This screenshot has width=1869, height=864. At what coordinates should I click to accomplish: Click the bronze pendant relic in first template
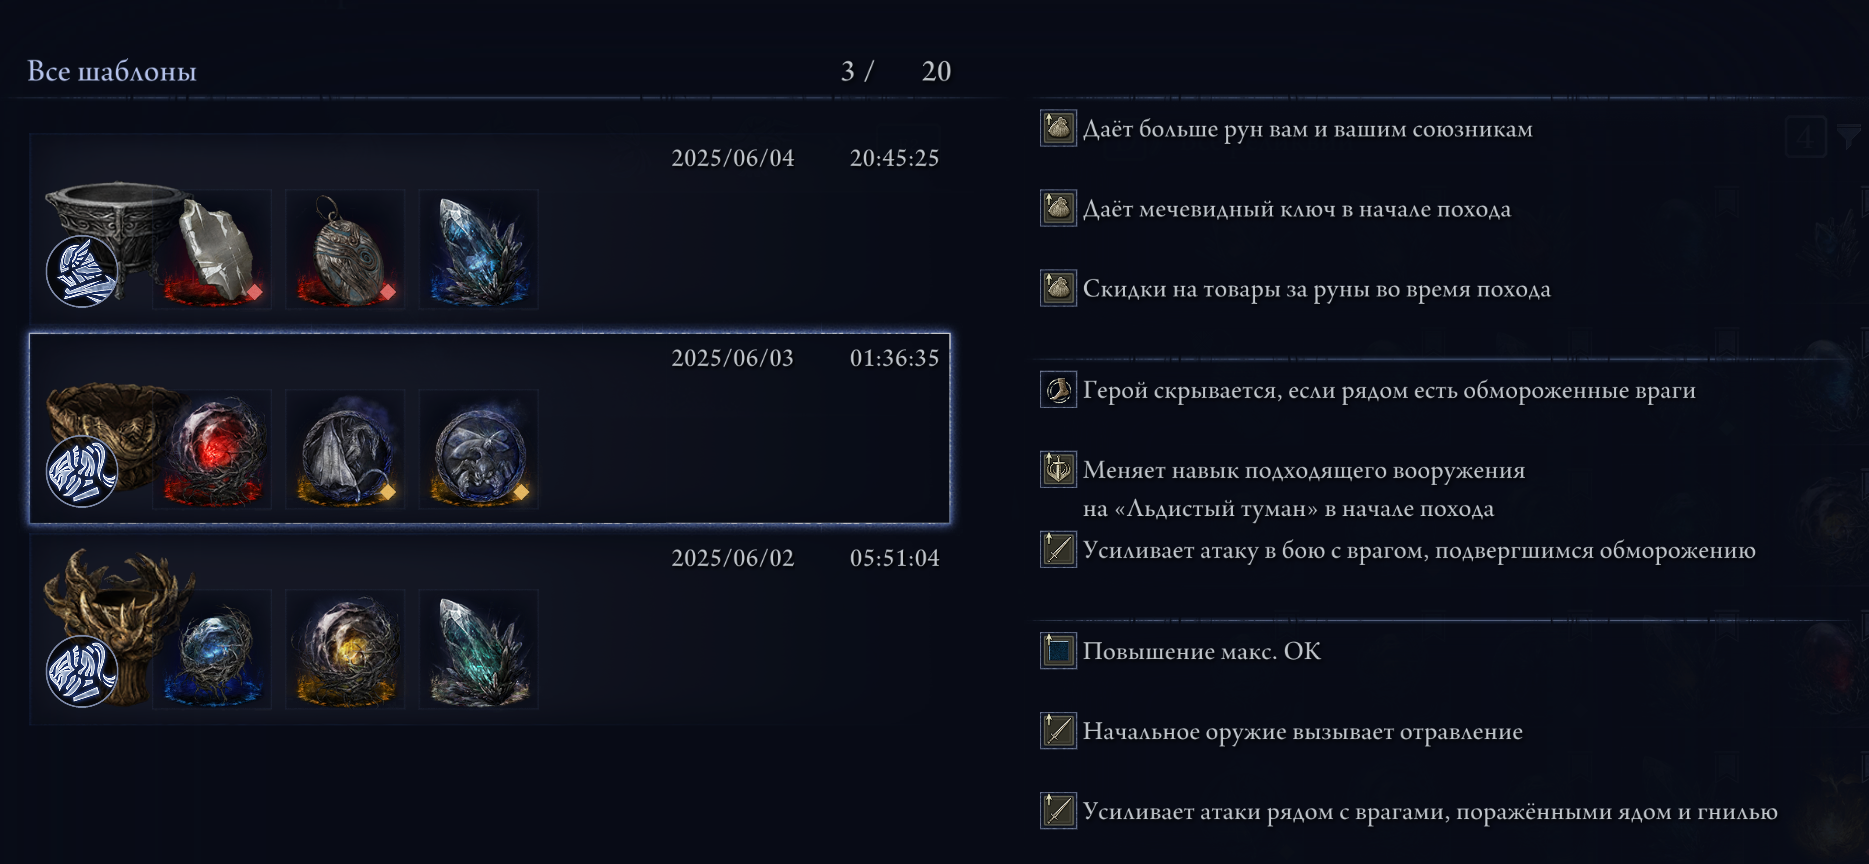pos(345,249)
